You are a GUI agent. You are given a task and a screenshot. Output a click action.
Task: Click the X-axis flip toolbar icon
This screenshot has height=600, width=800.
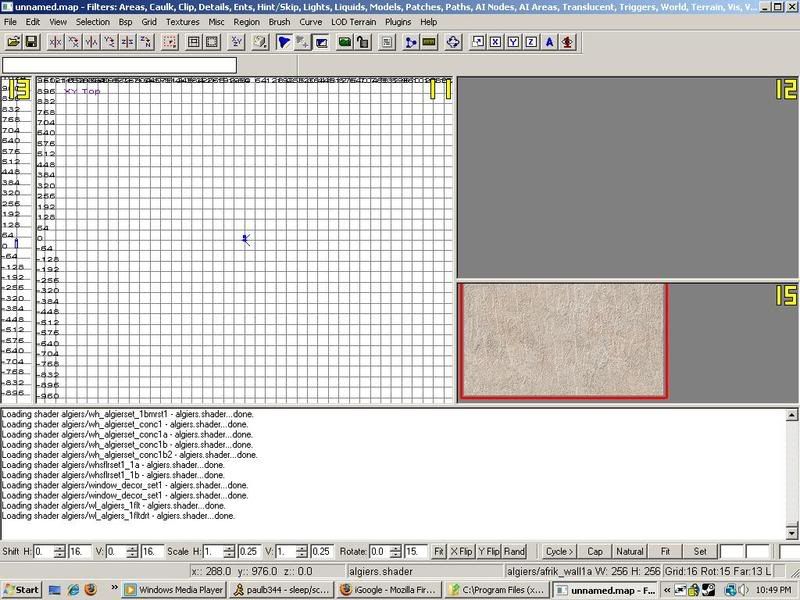tap(56, 42)
